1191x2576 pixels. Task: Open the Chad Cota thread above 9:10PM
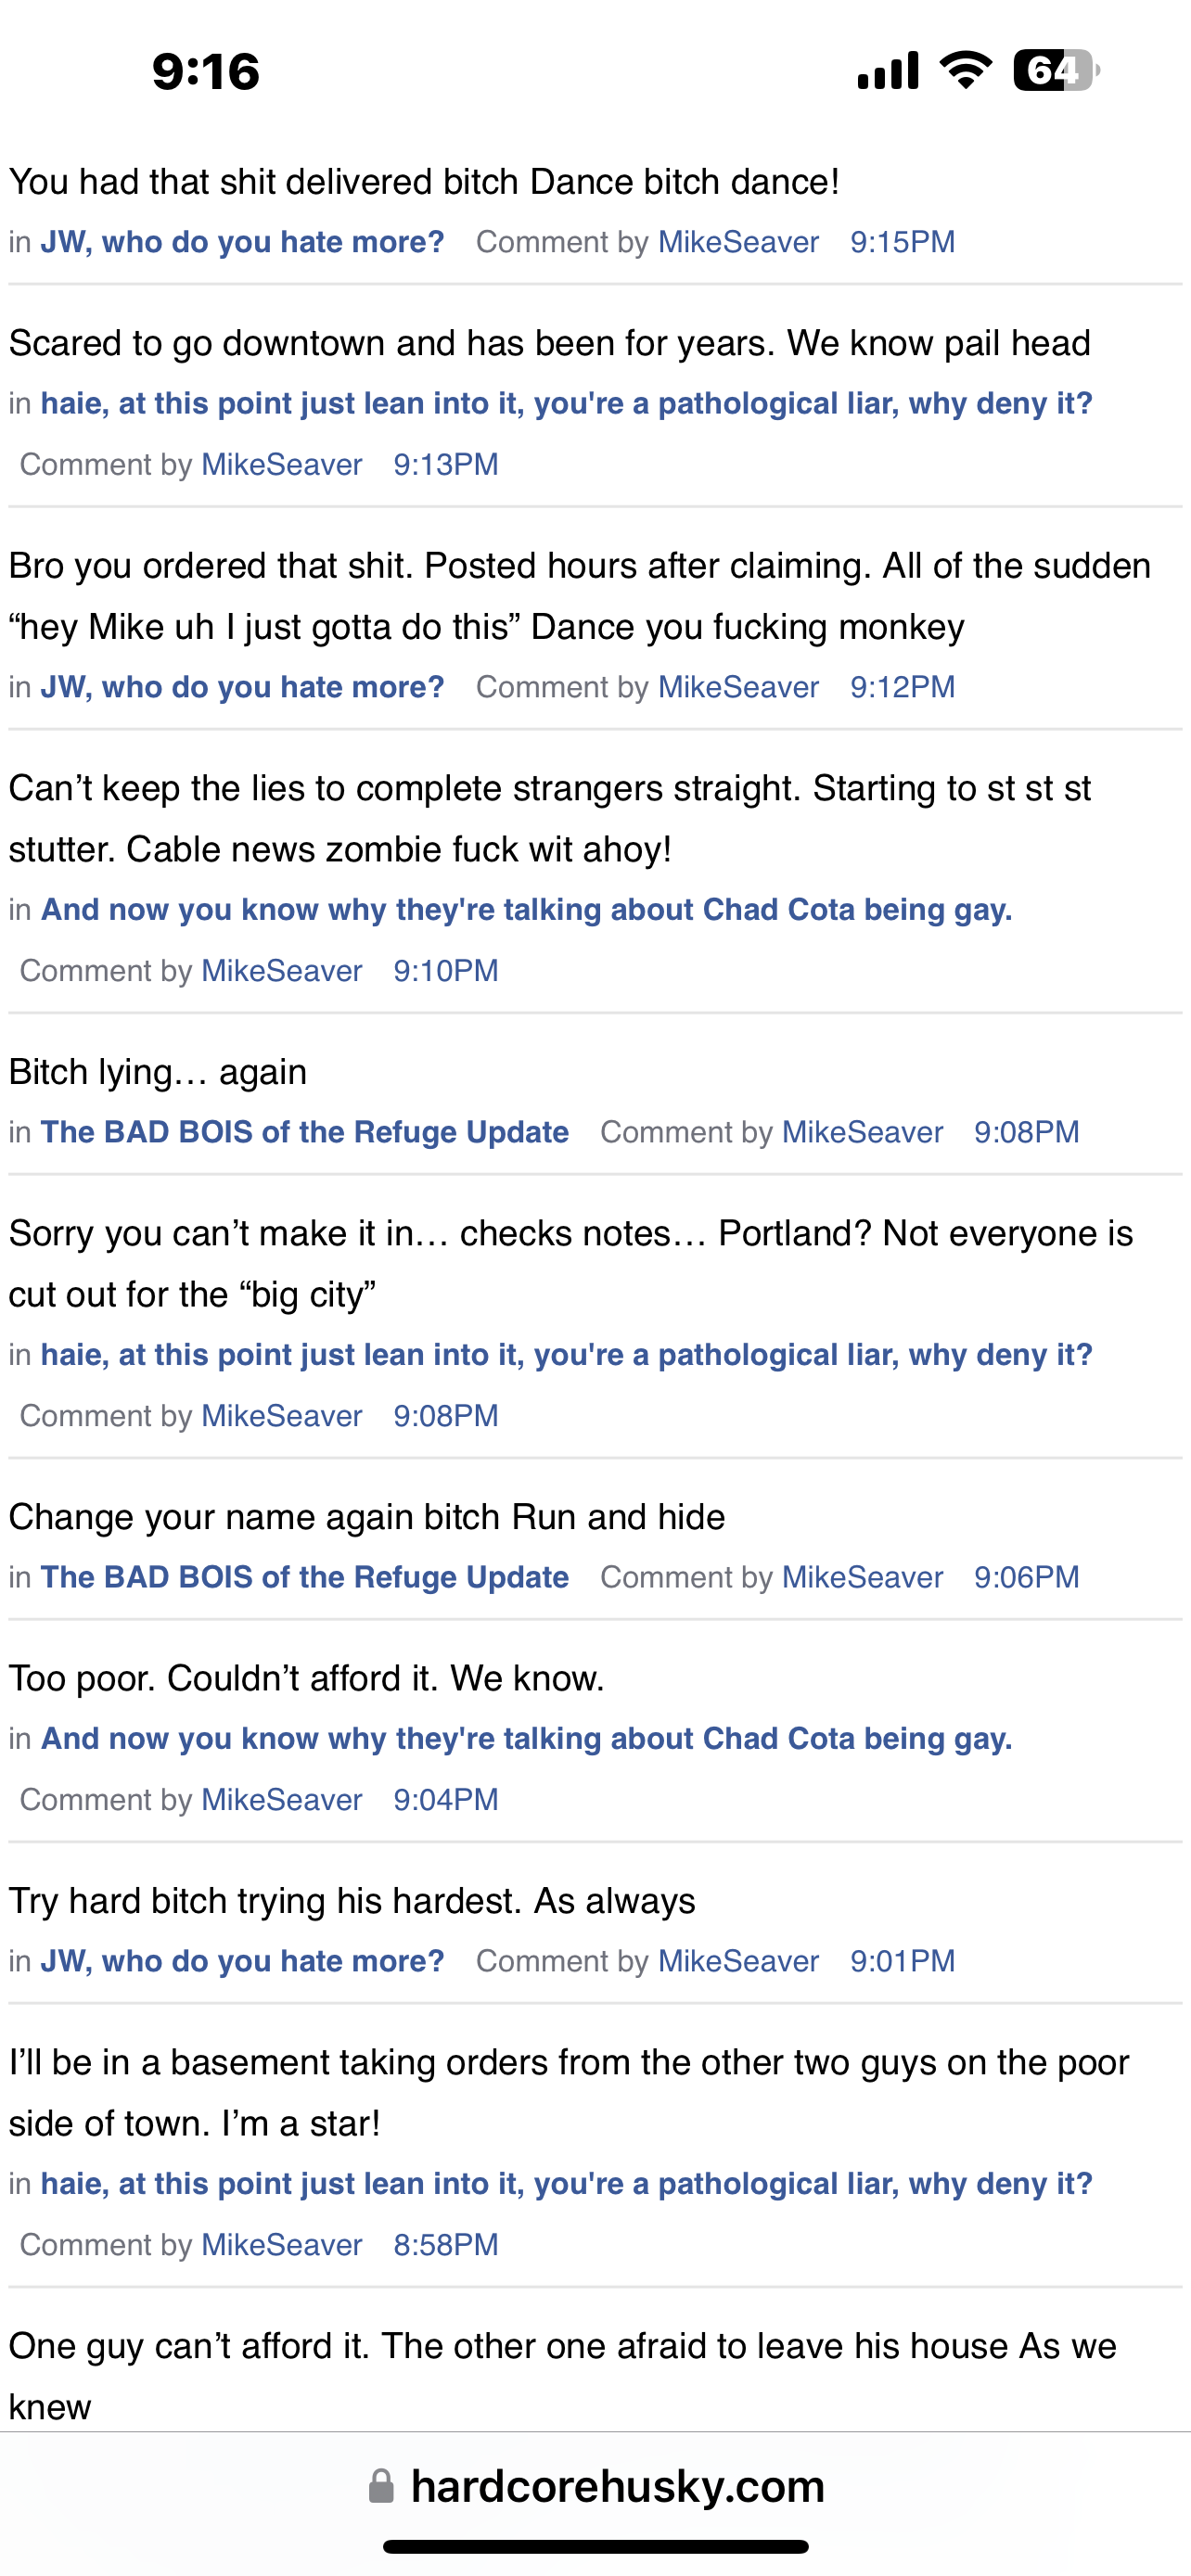click(x=526, y=909)
